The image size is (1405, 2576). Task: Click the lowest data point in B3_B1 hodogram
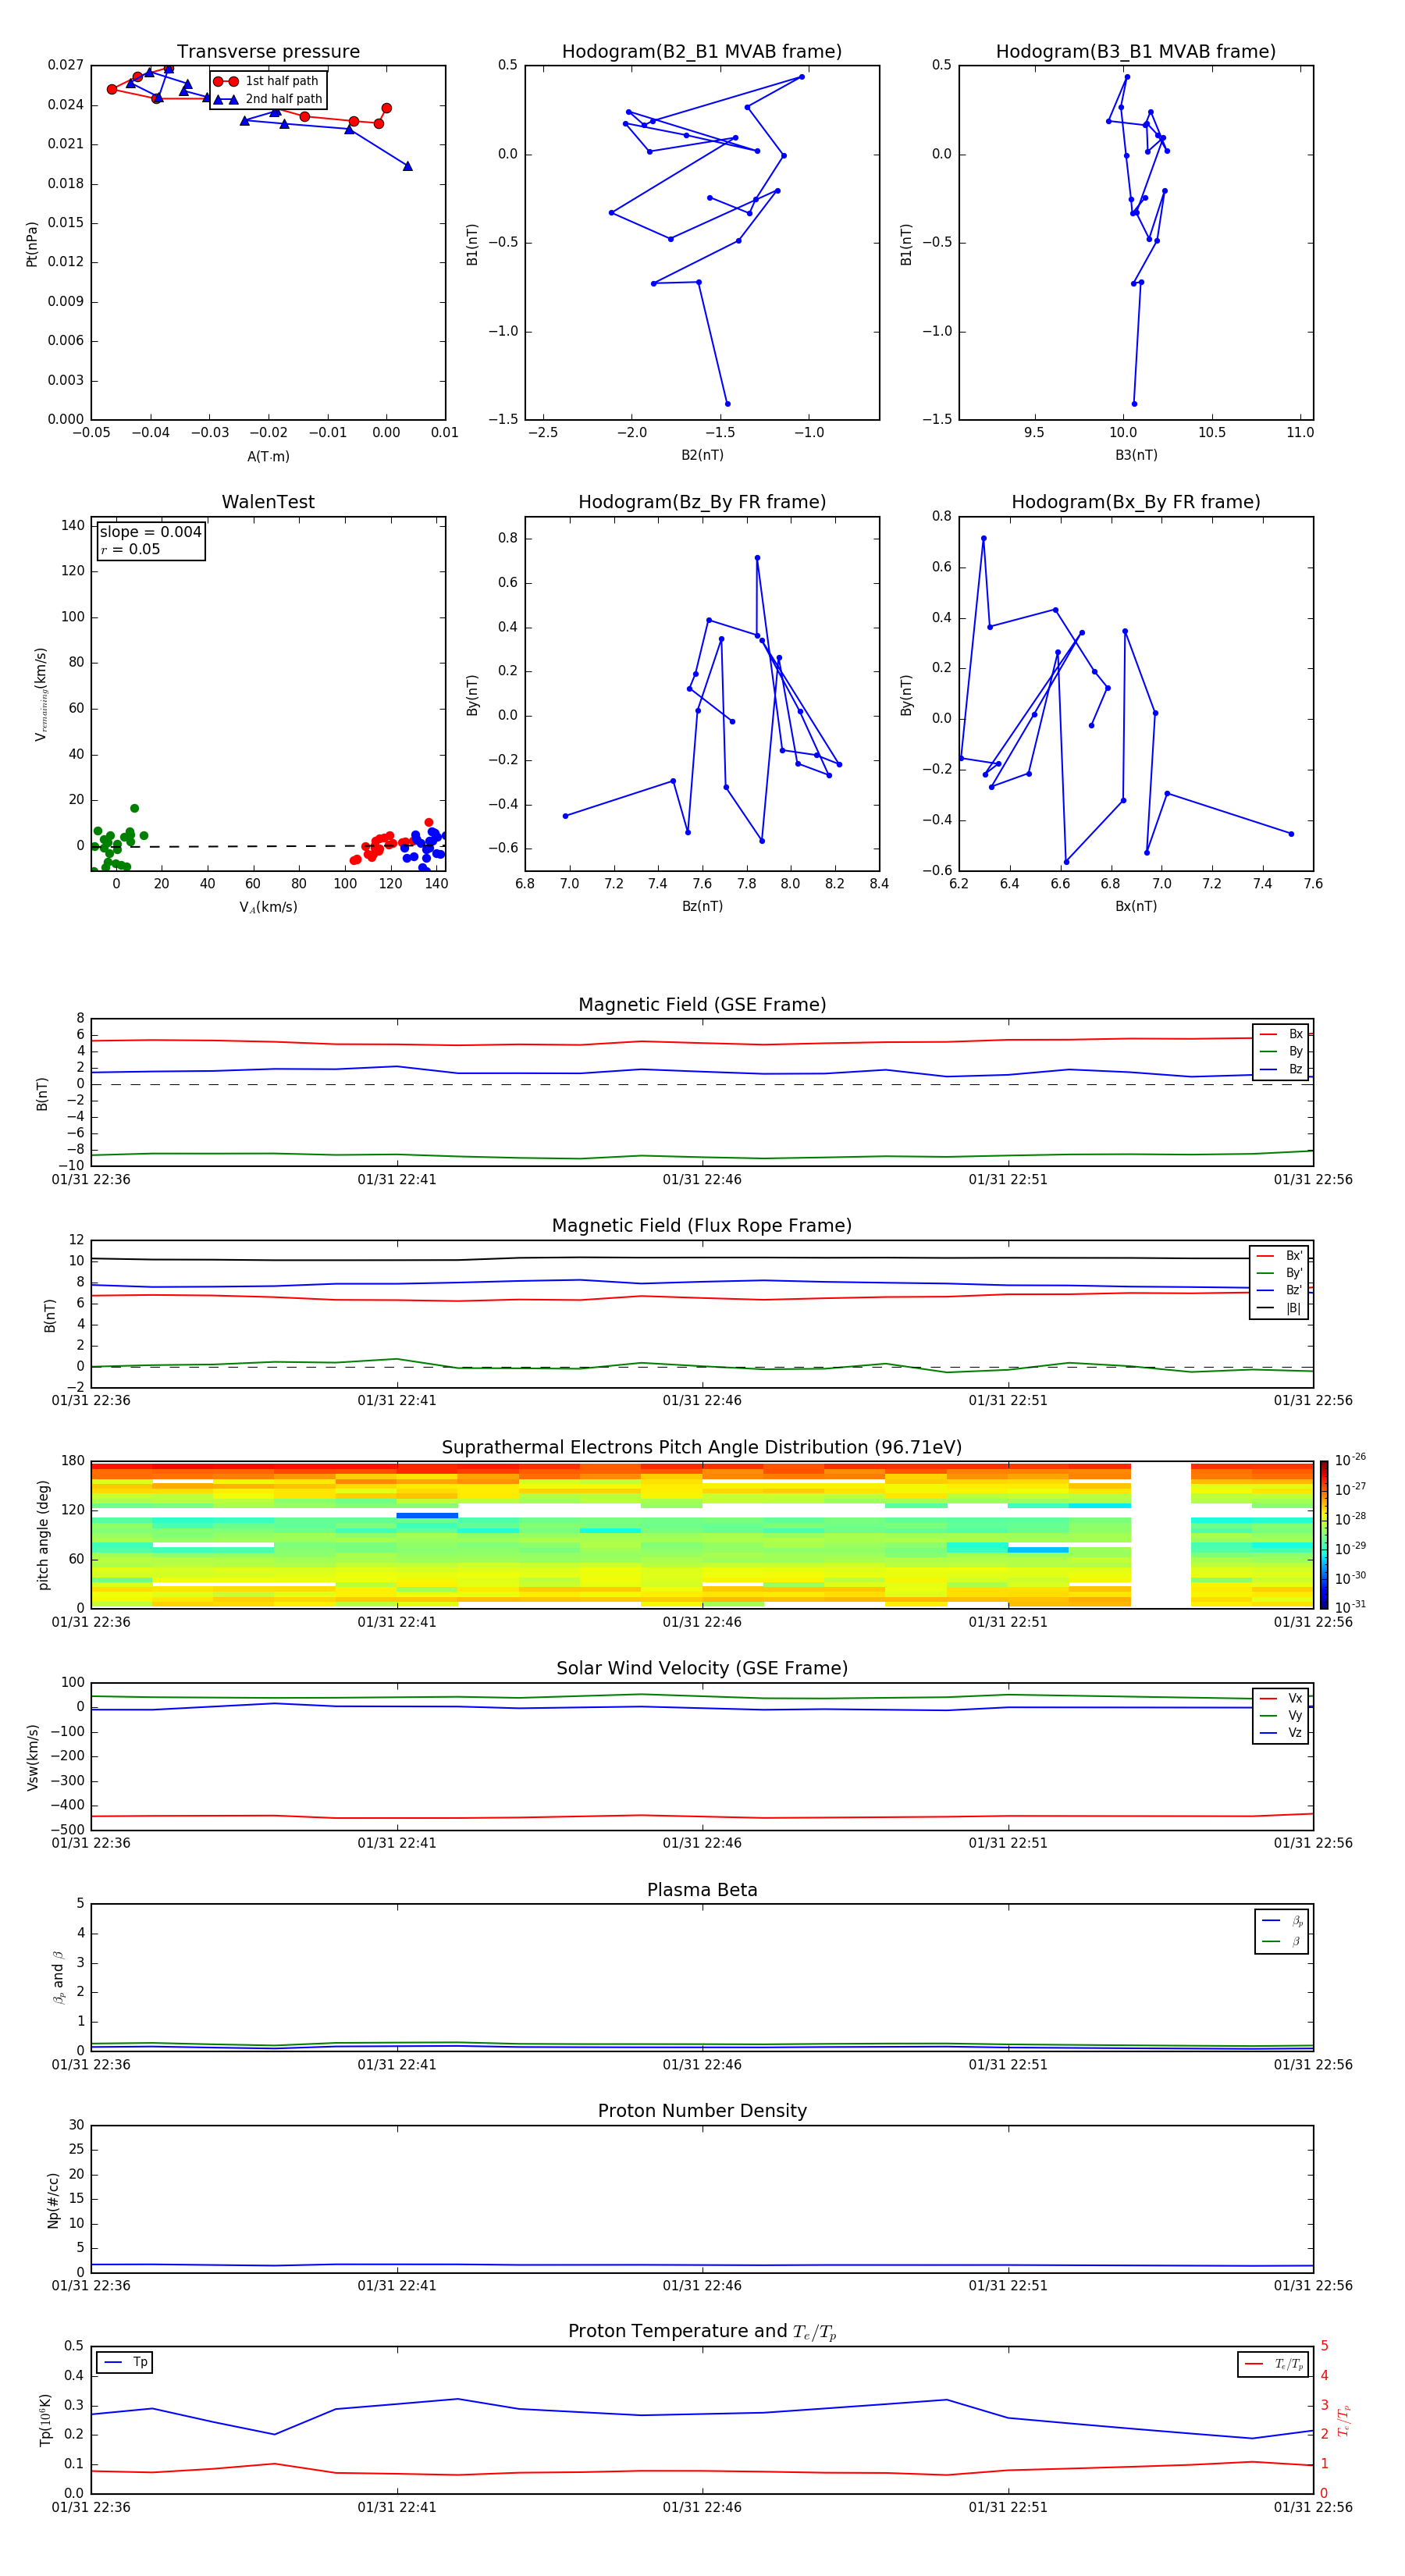click(x=1134, y=404)
